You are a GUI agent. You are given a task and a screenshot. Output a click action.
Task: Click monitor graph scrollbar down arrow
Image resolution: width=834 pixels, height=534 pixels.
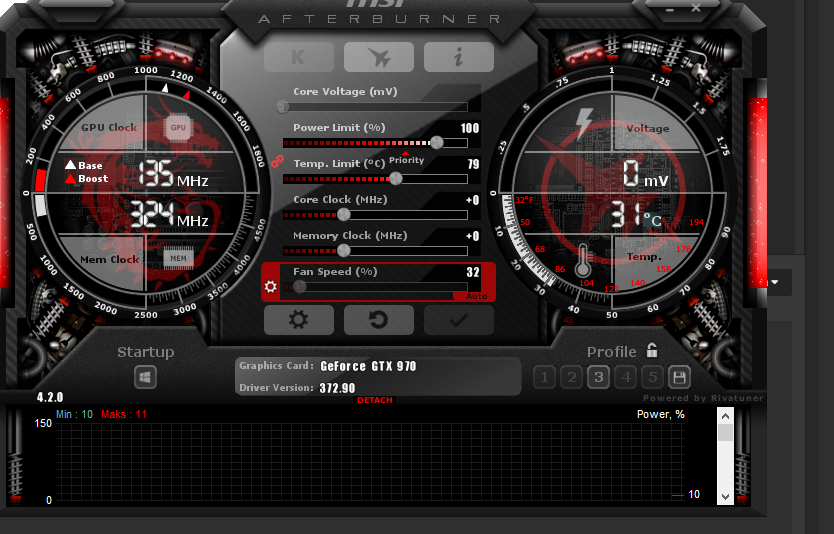pyautogui.click(x=725, y=497)
